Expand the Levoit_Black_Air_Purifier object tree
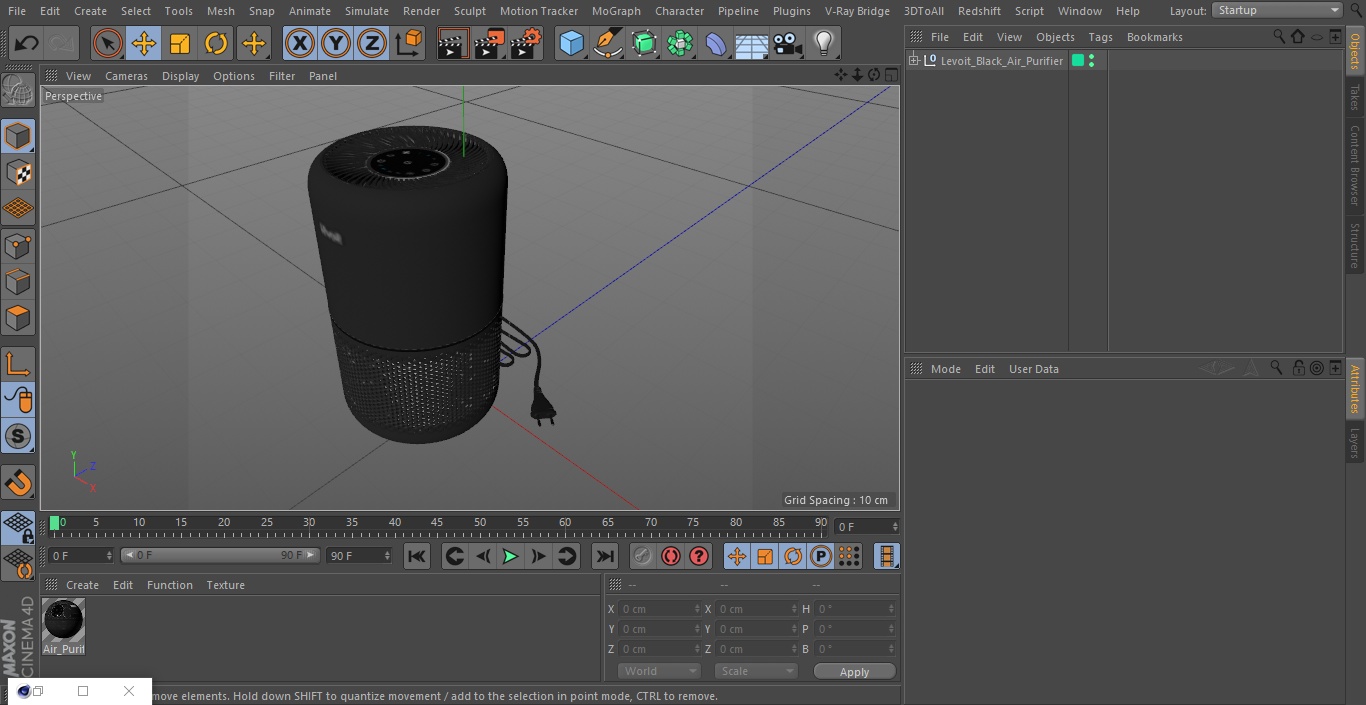1366x705 pixels. pyautogui.click(x=913, y=61)
